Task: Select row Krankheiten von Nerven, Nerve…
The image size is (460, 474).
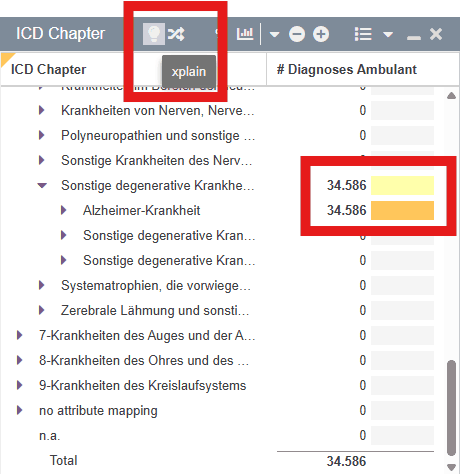Action: [x=158, y=110]
